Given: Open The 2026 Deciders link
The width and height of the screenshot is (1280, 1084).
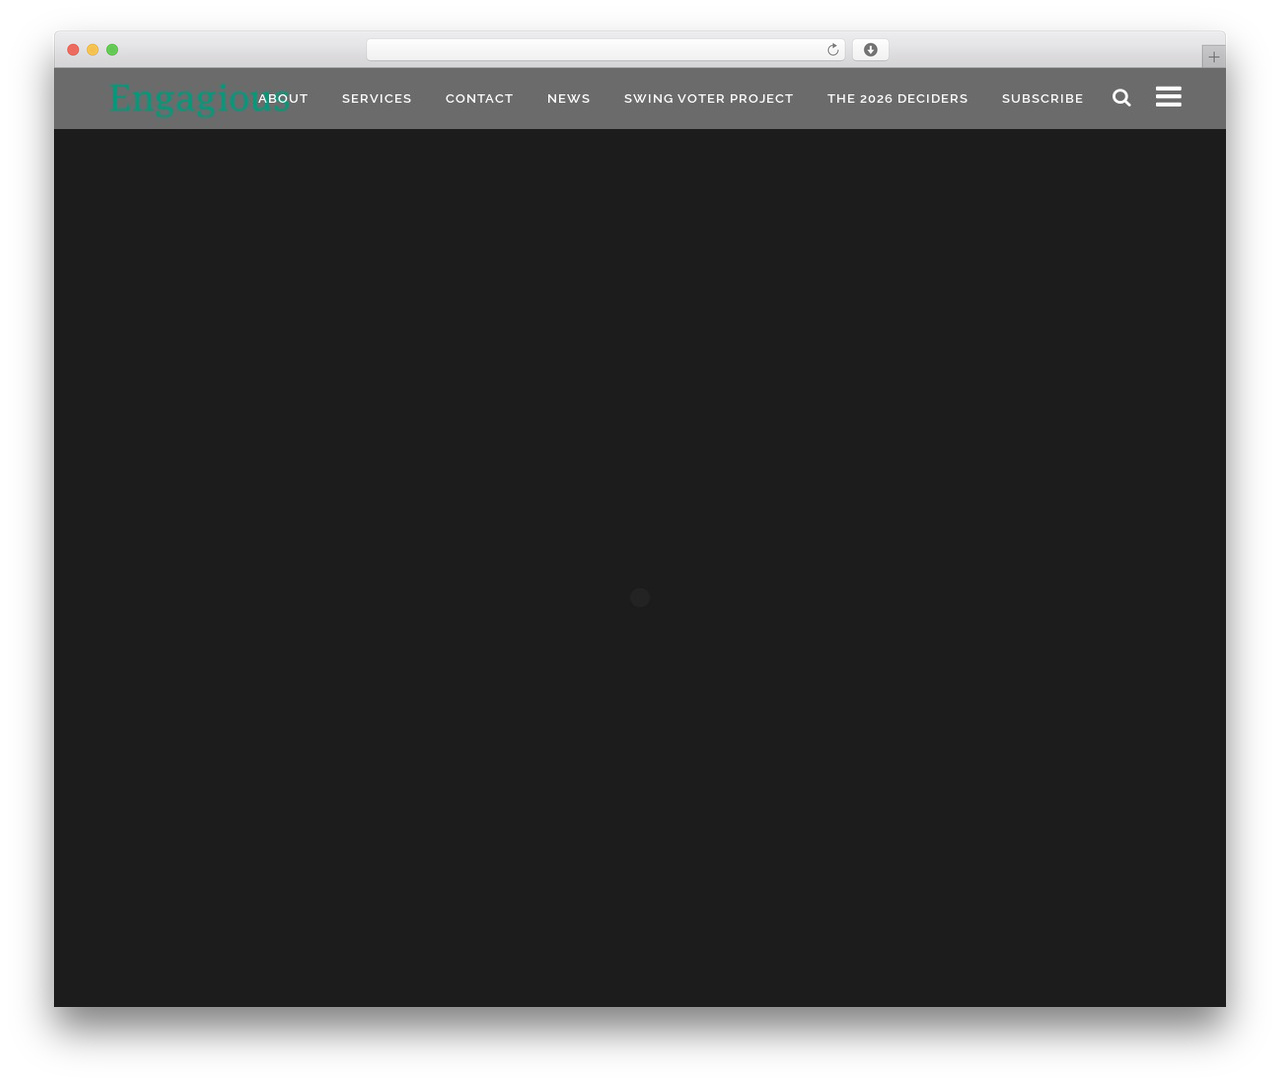Looking at the screenshot, I should click(898, 98).
